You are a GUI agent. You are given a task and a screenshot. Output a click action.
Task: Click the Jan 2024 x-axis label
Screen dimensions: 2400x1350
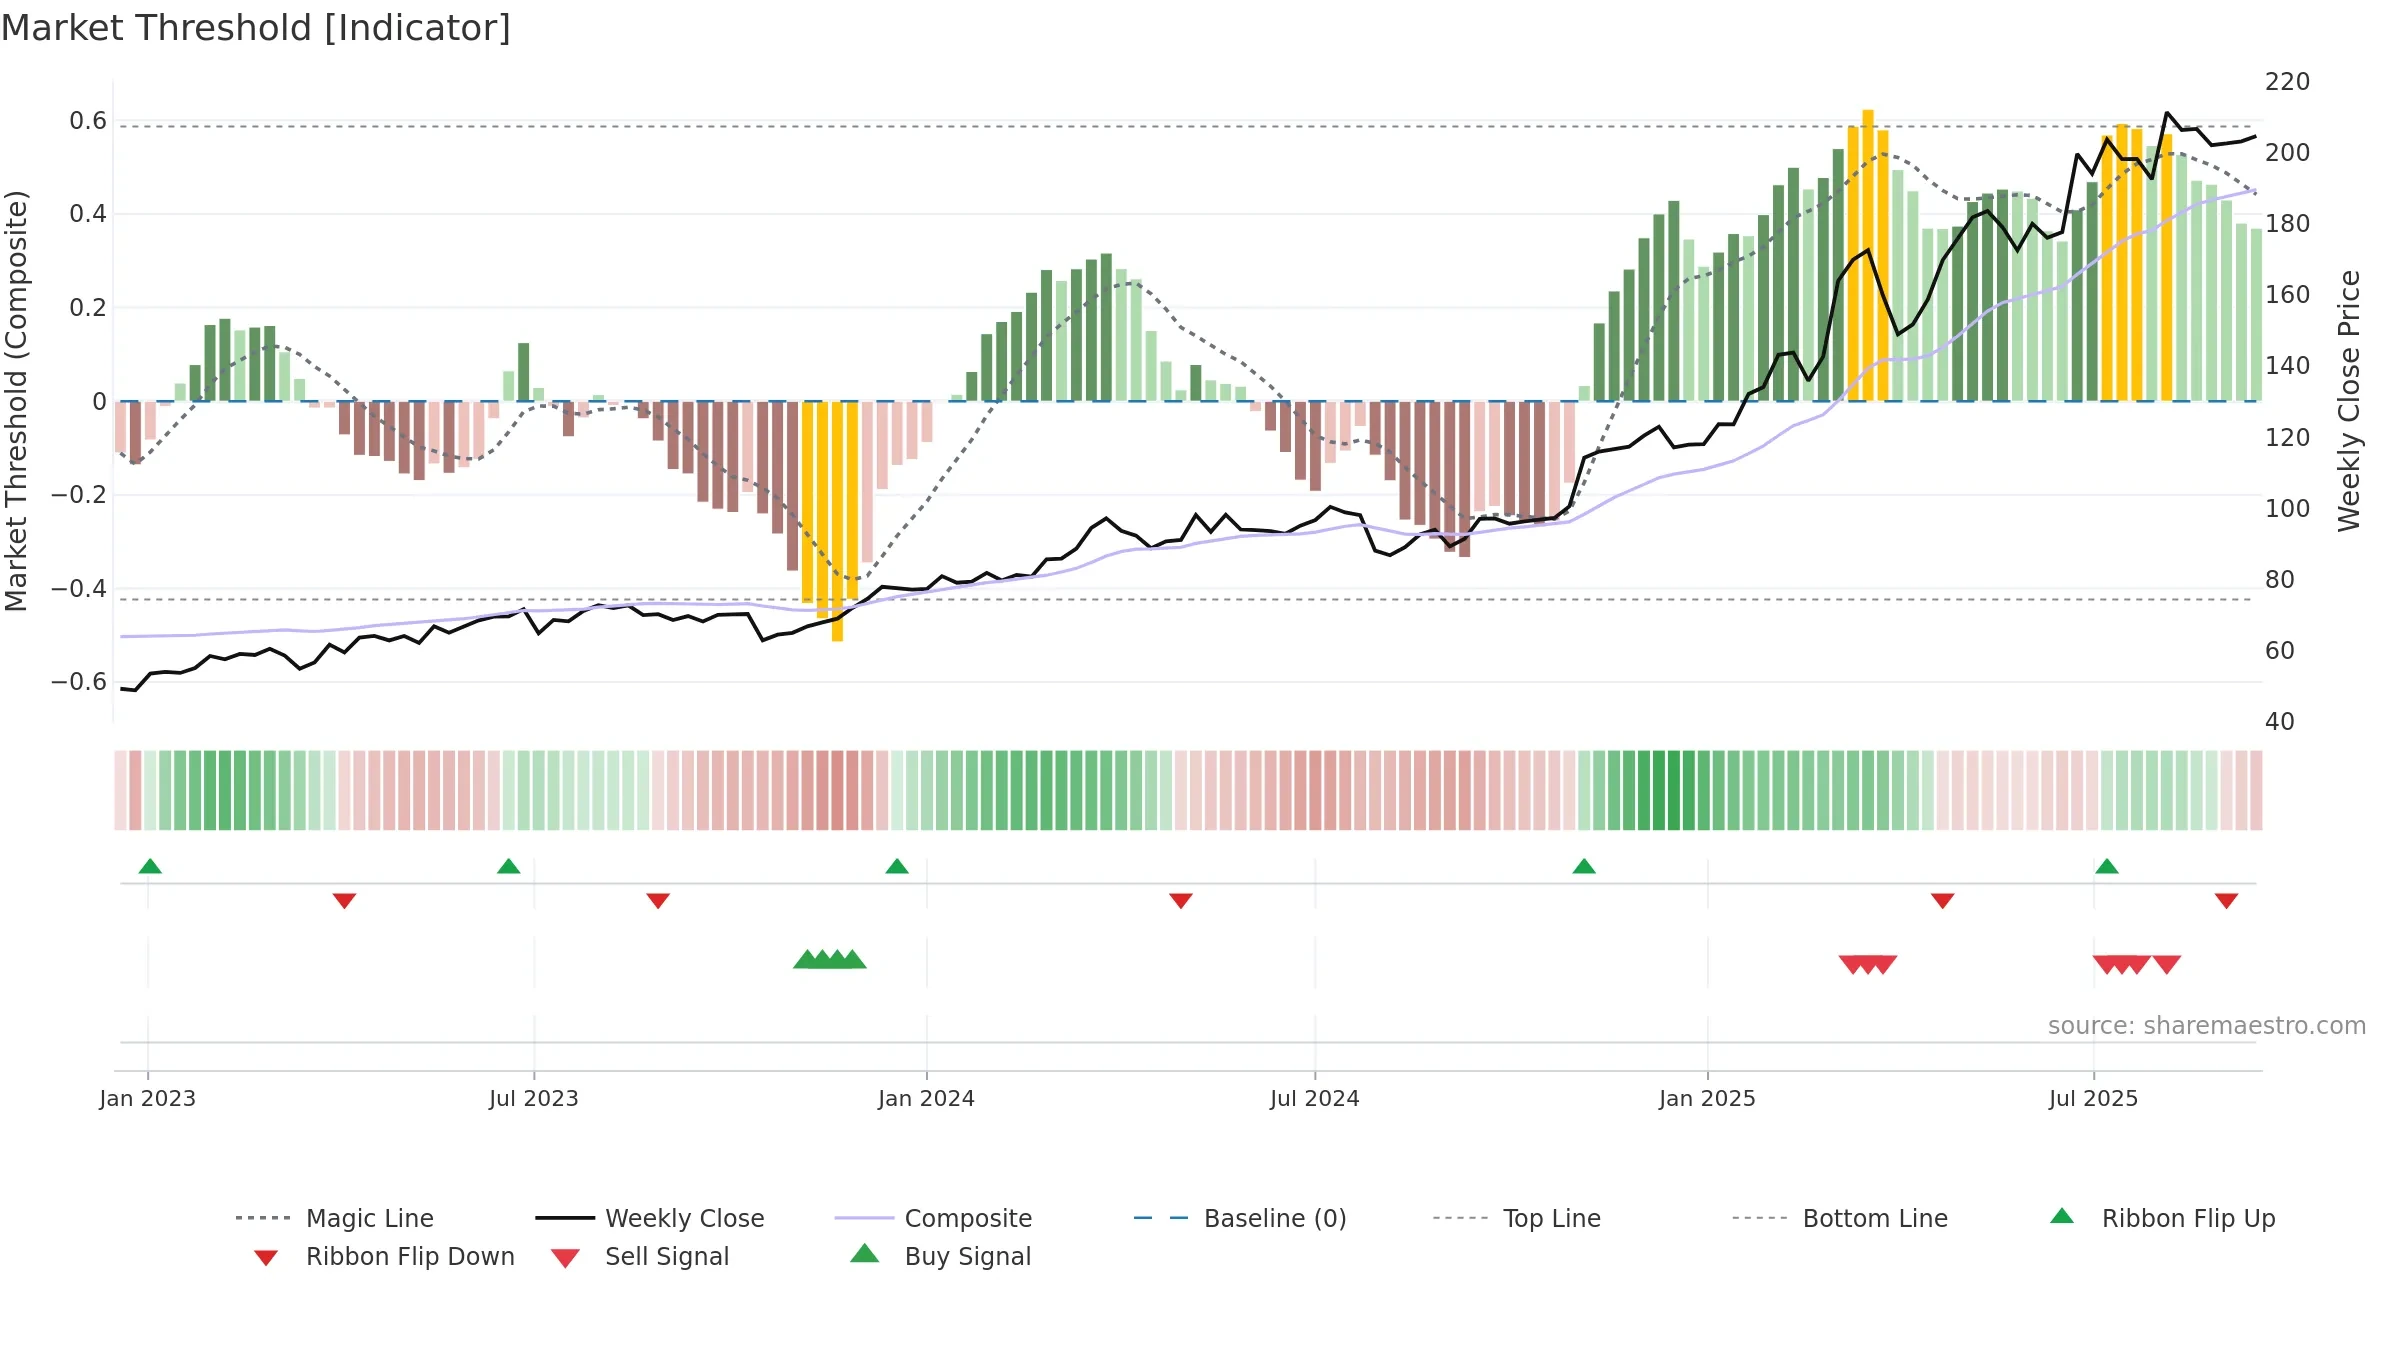tap(926, 1098)
